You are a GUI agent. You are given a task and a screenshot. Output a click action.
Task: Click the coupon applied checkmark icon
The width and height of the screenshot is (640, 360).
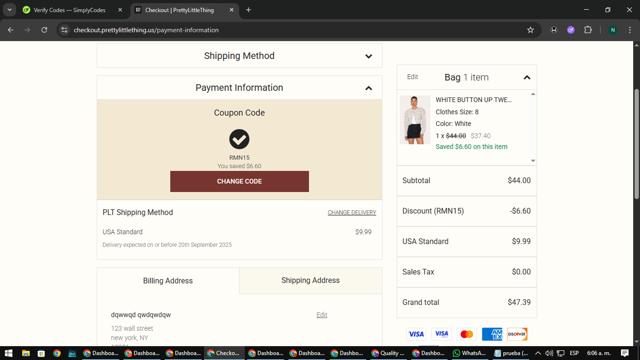pos(239,139)
